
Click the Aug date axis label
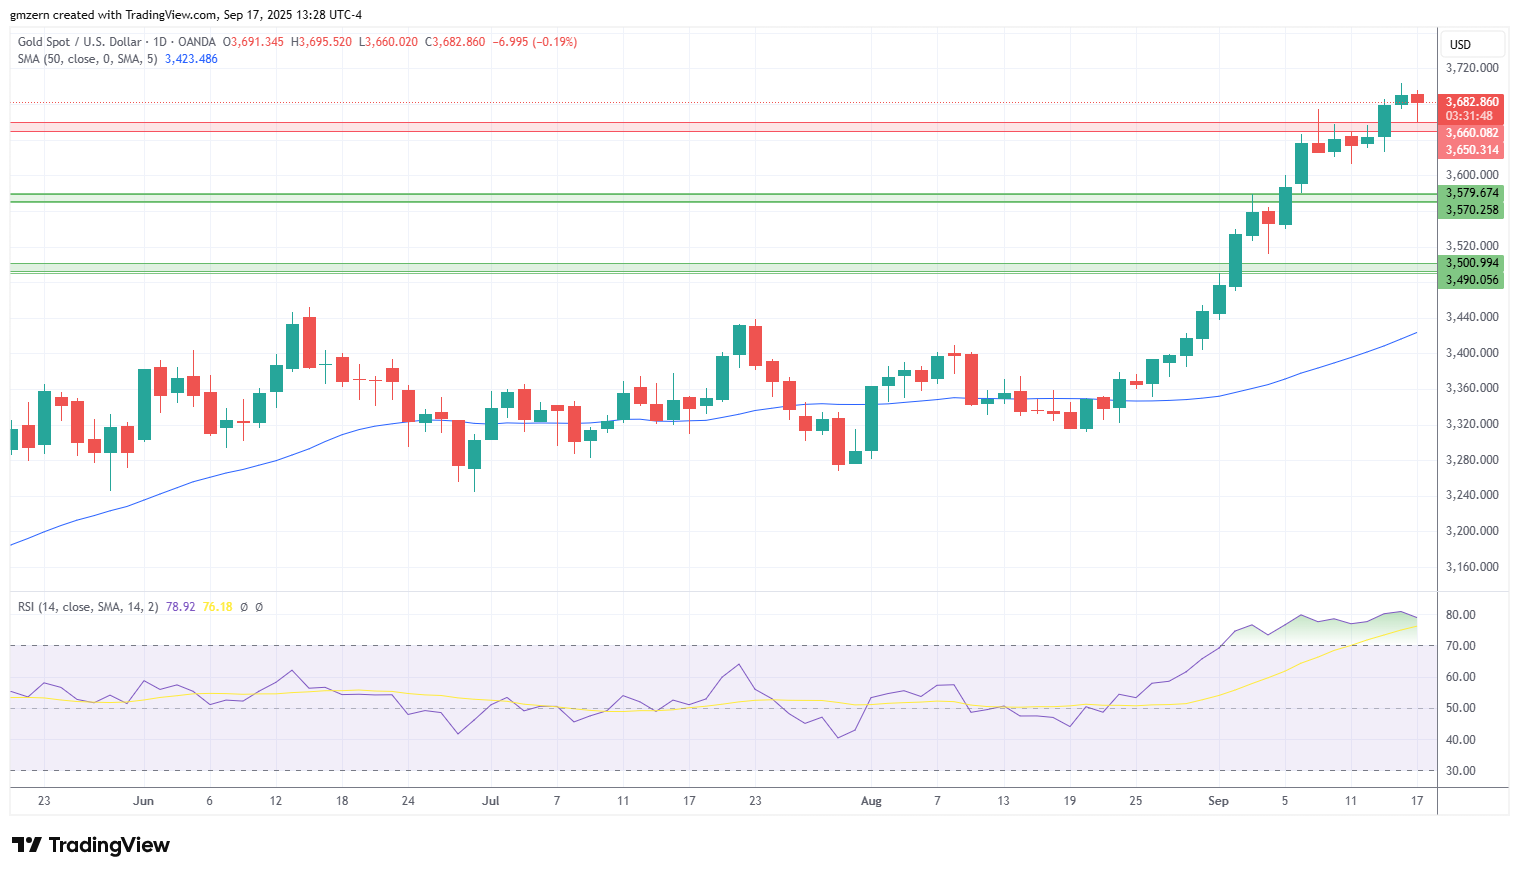872,801
